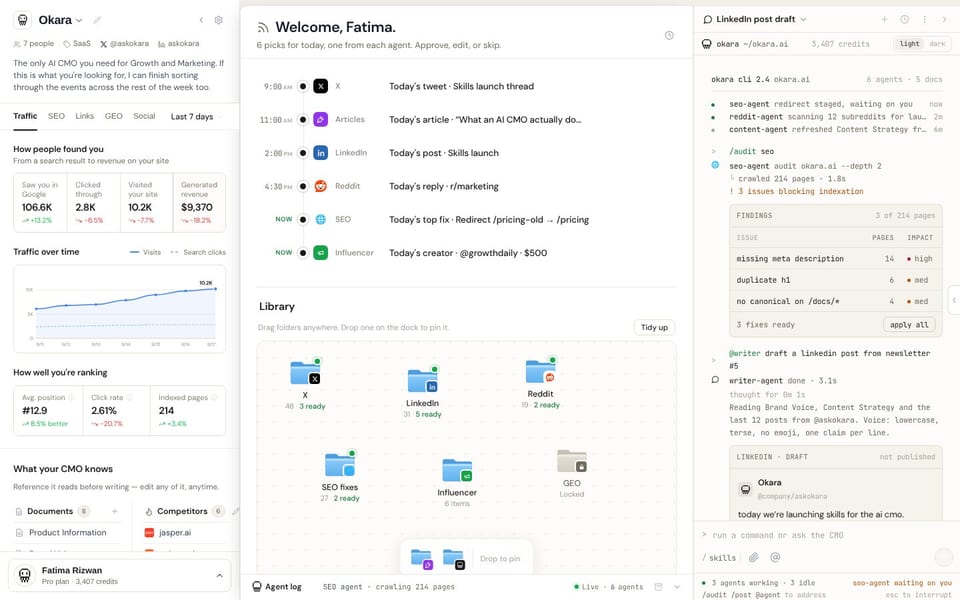Screen dimensions: 960x600
Task: Open the jasper.ai competitor entry
Action: click(x=175, y=533)
